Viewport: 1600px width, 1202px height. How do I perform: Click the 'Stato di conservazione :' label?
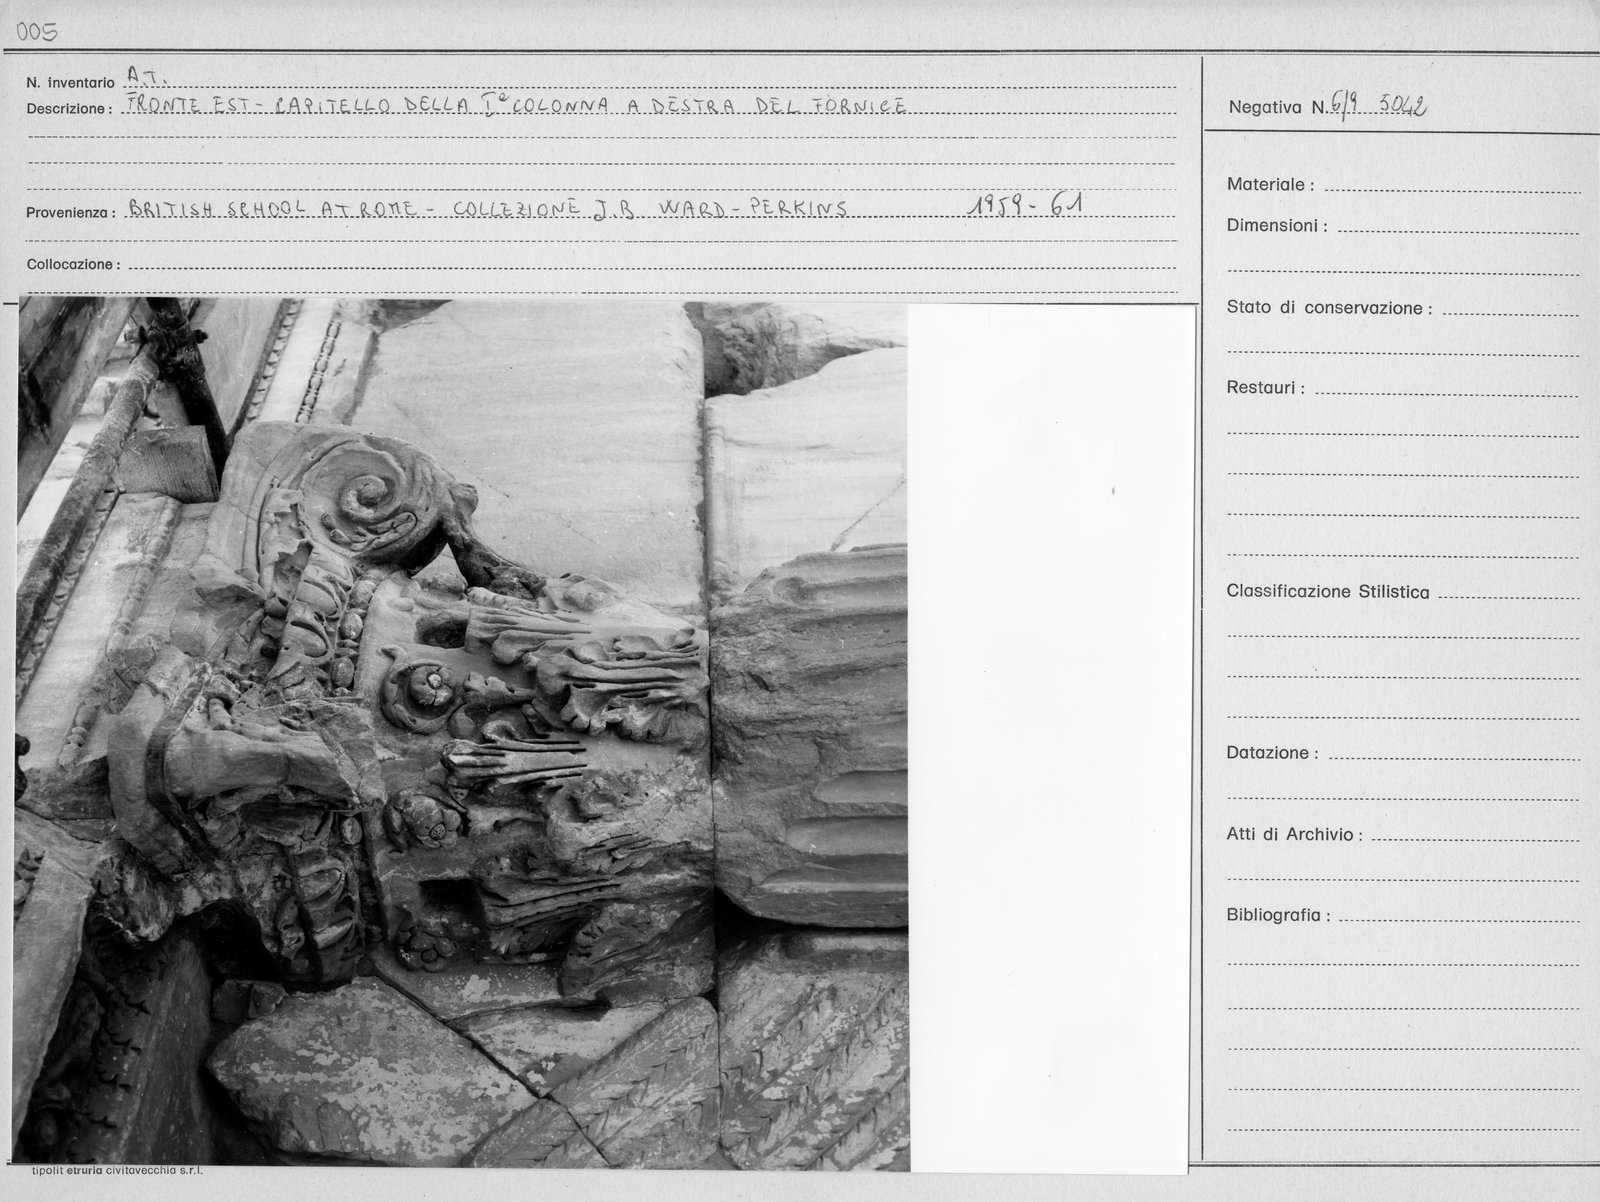(x=1329, y=308)
